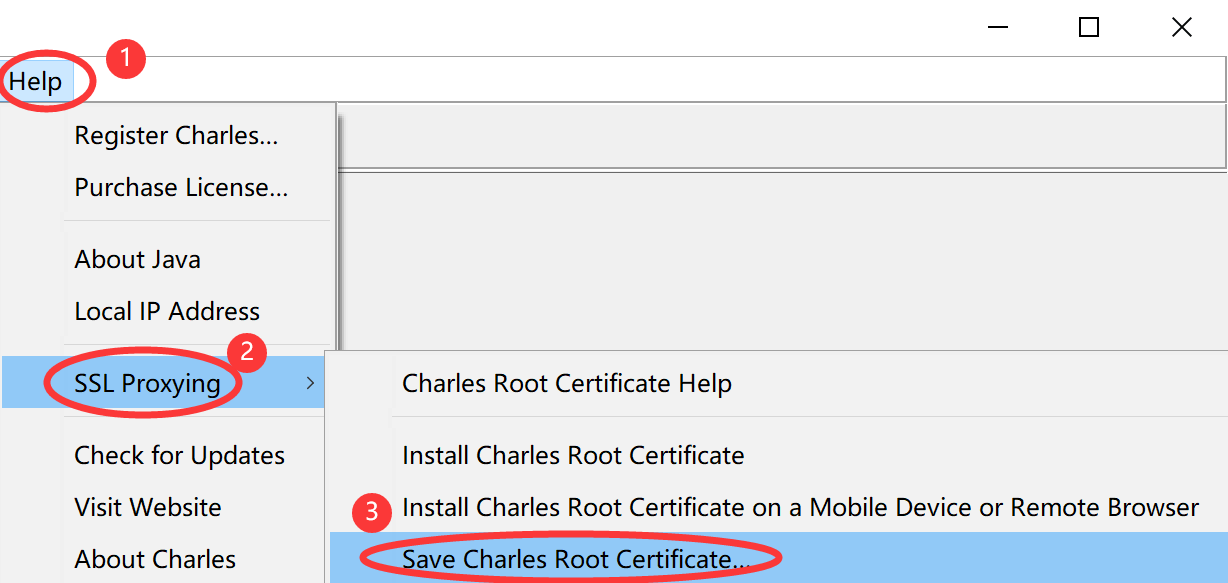The image size is (1228, 583).
Task: Show Local IP Address
Action: (x=167, y=311)
